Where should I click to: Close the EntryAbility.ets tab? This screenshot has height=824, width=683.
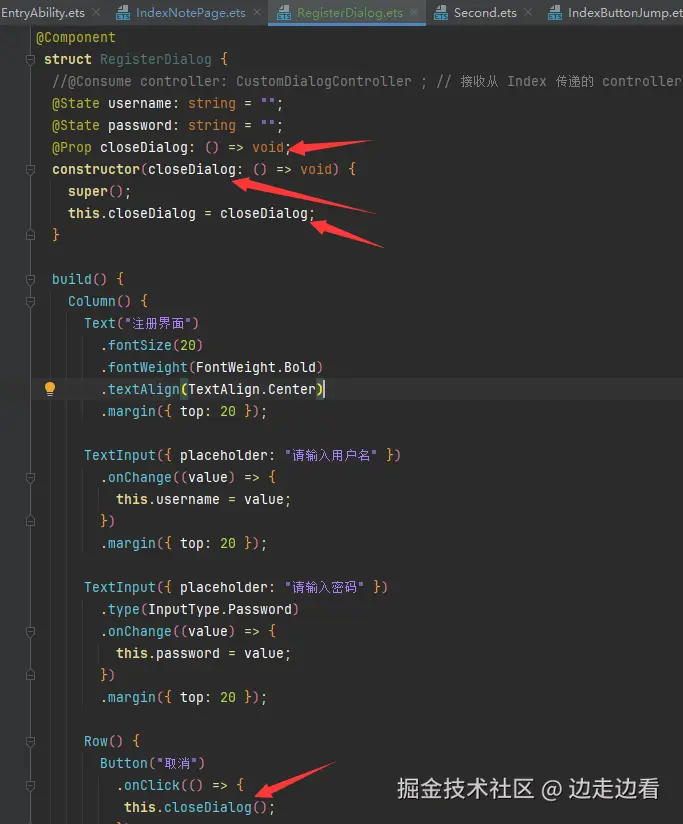click(x=96, y=12)
